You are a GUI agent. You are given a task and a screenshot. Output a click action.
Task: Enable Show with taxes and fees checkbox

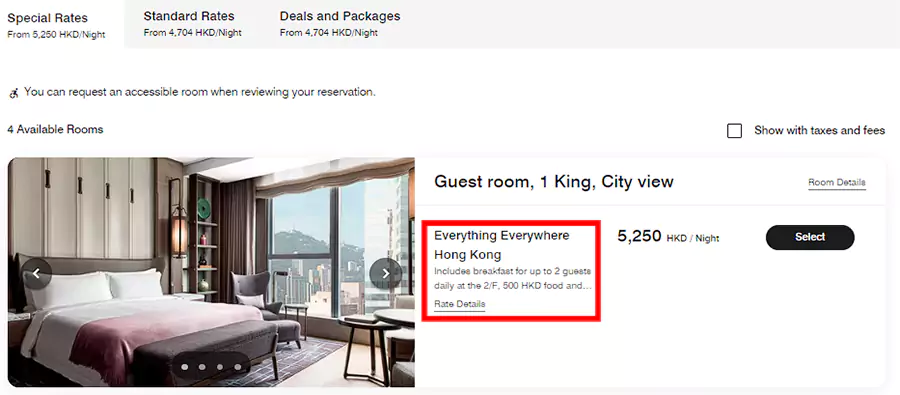click(x=734, y=130)
